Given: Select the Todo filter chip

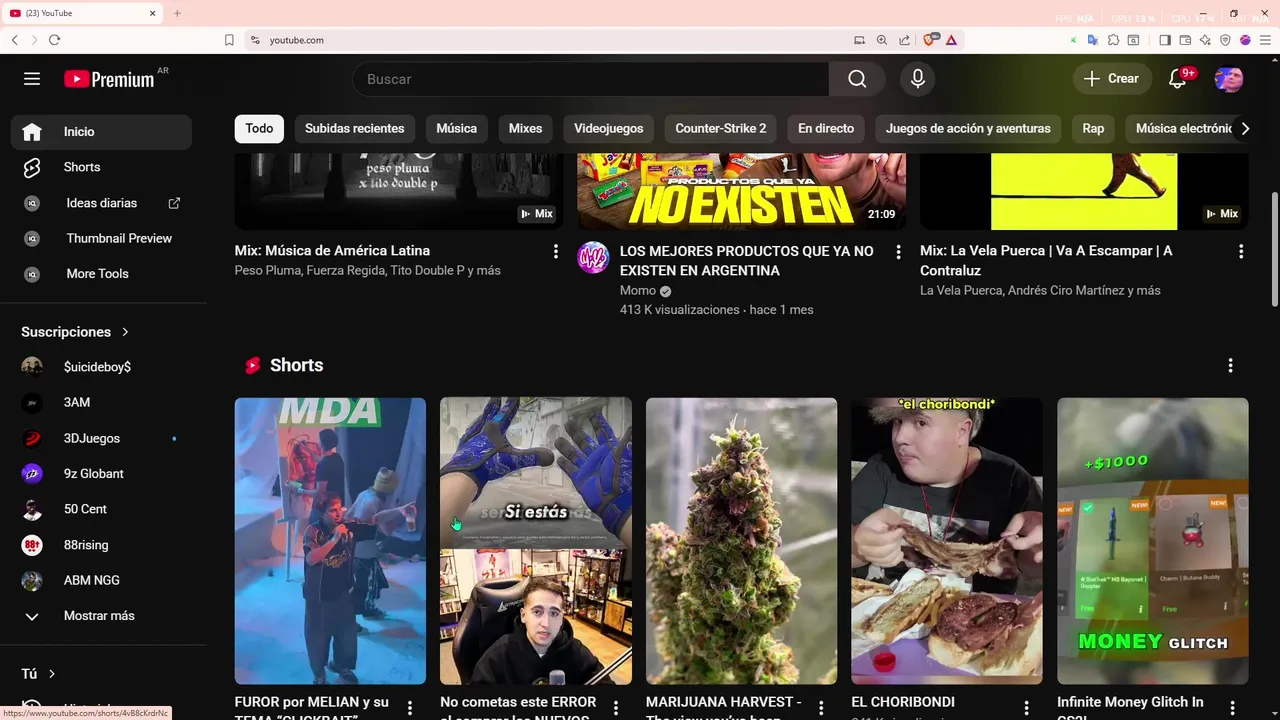Looking at the screenshot, I should 259,129.
